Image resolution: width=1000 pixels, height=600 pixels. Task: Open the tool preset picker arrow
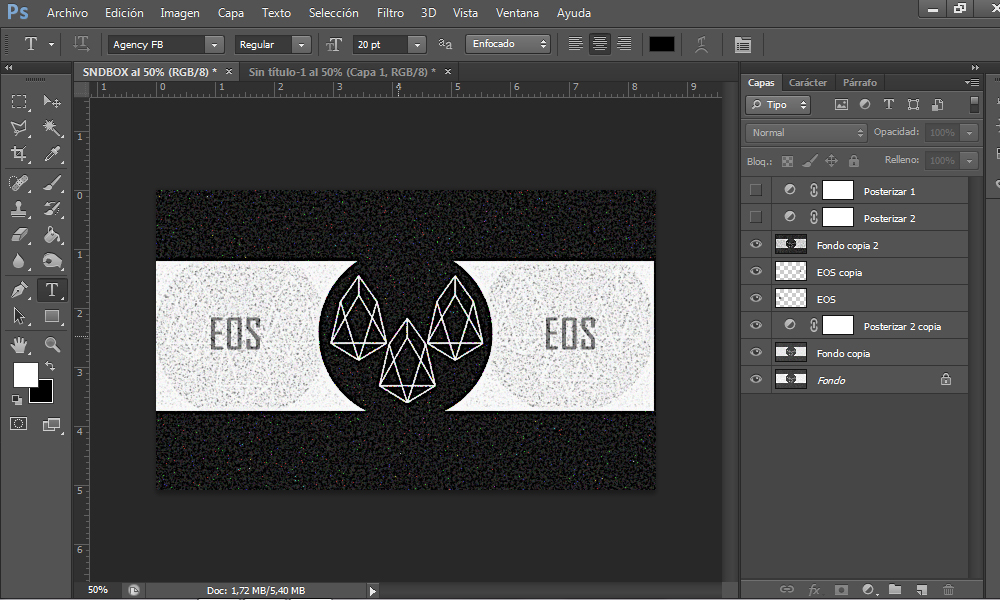51,45
